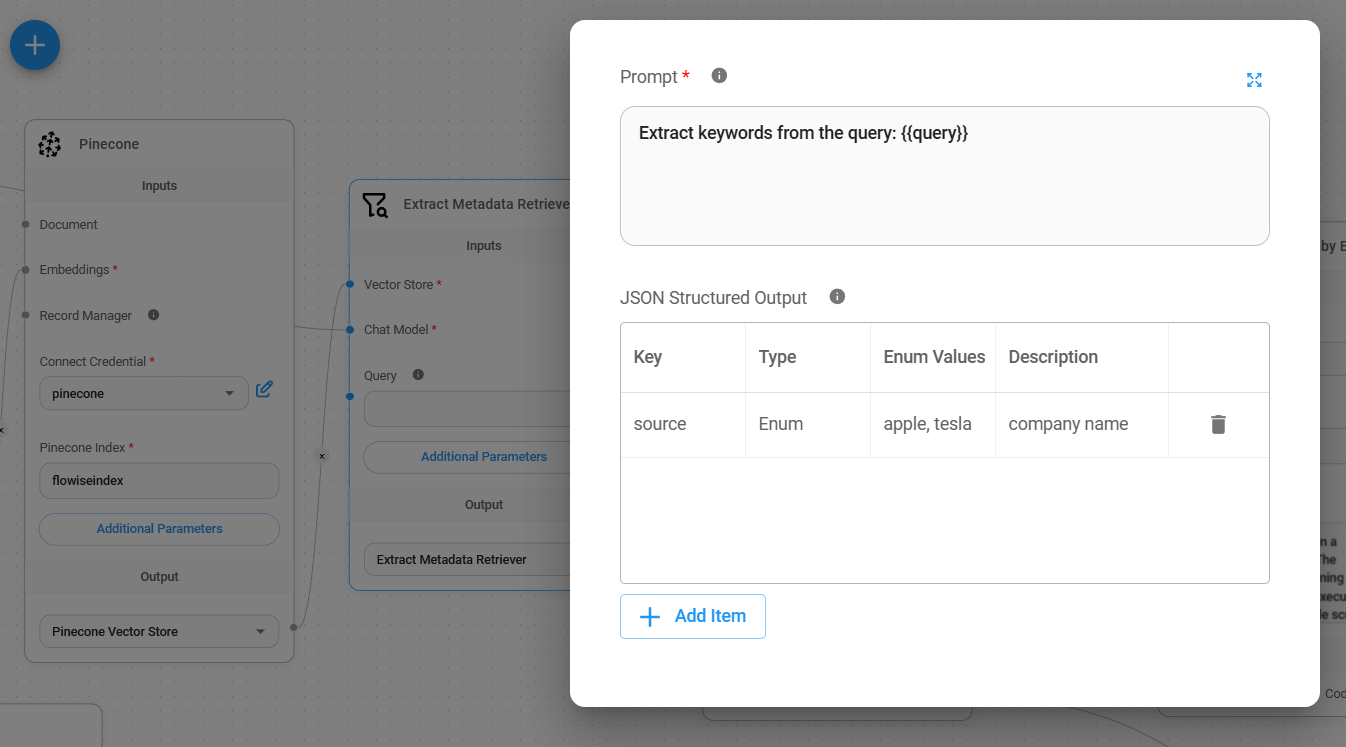The height and width of the screenshot is (747, 1346).
Task: Click the blue plus add-node button
Action: point(35,45)
